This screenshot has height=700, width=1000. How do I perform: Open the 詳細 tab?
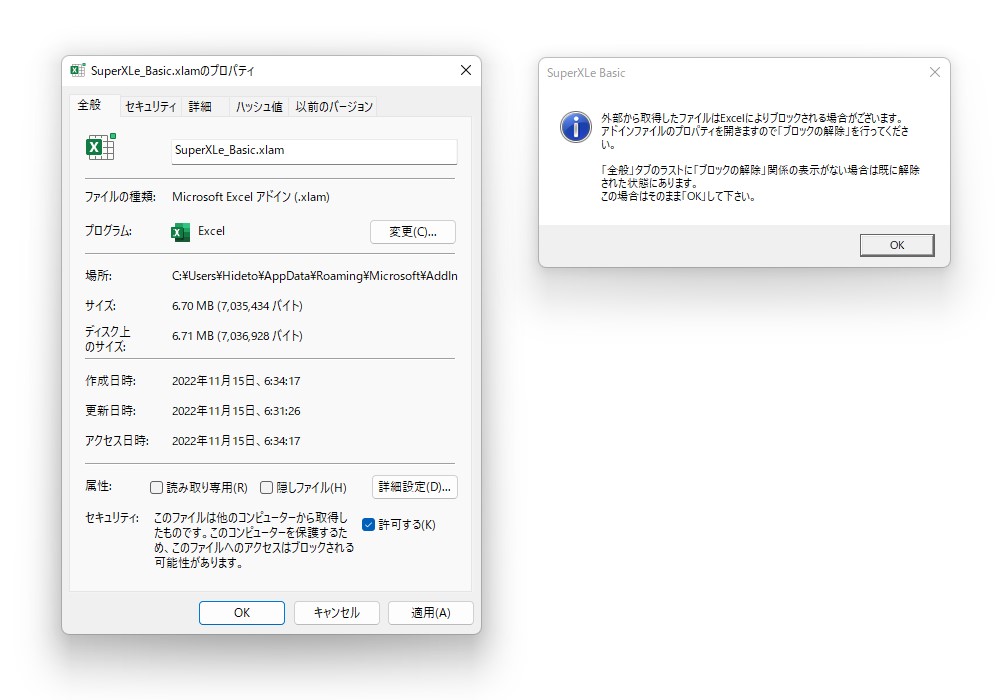(x=201, y=105)
